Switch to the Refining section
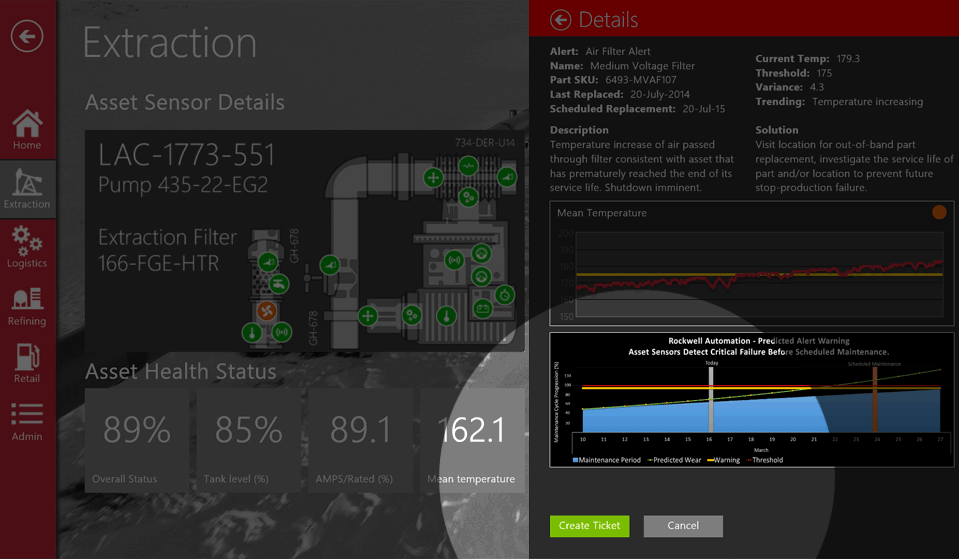Image resolution: width=959 pixels, height=559 pixels. [27, 306]
